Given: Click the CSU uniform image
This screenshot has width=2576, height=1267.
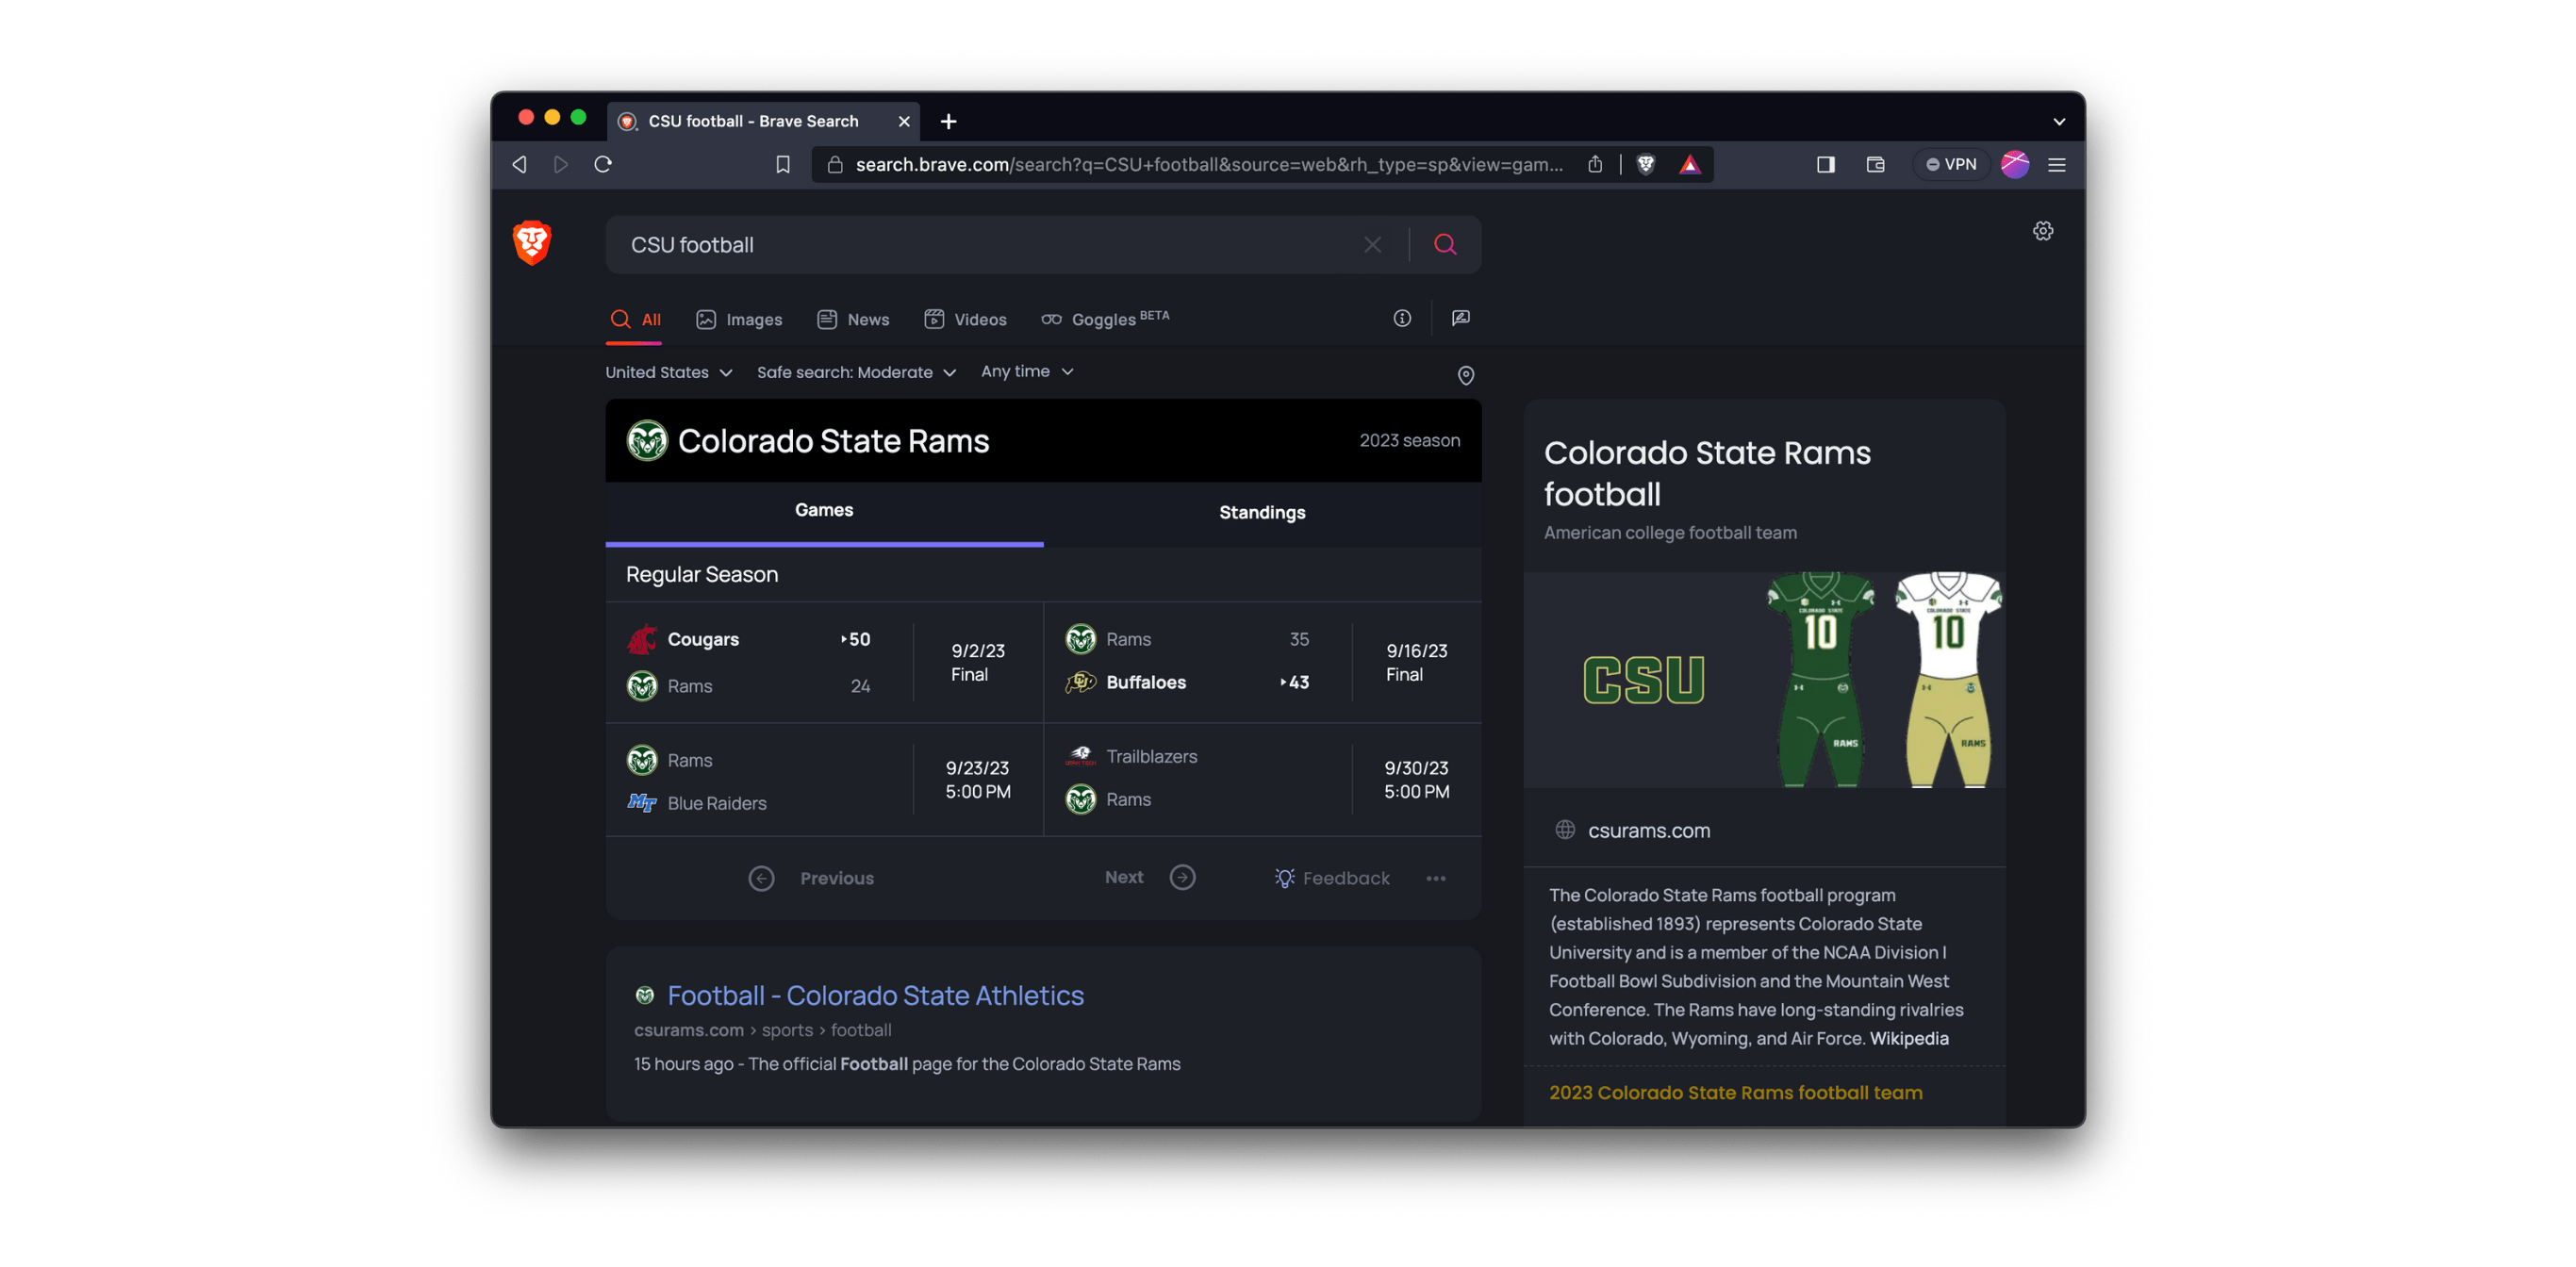Looking at the screenshot, I should tap(1764, 680).
